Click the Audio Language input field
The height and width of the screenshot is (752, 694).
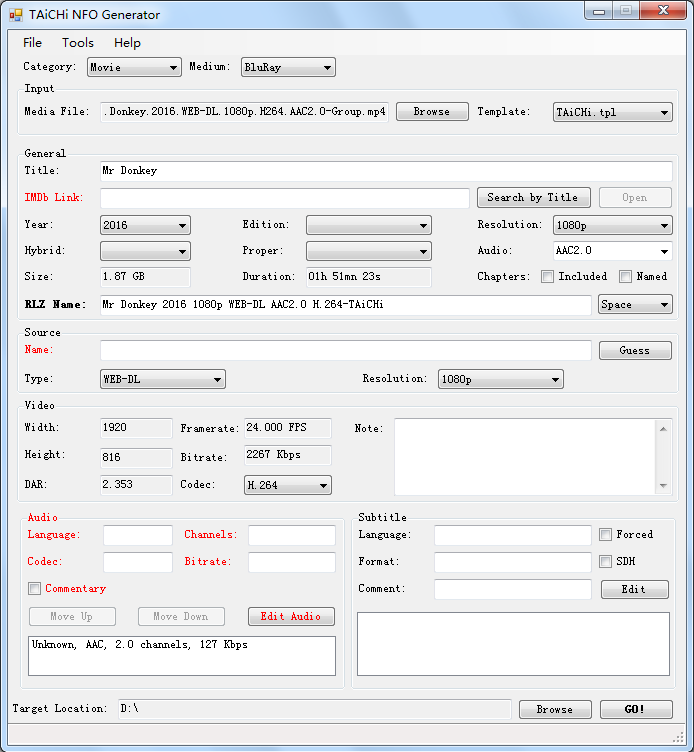tap(138, 535)
